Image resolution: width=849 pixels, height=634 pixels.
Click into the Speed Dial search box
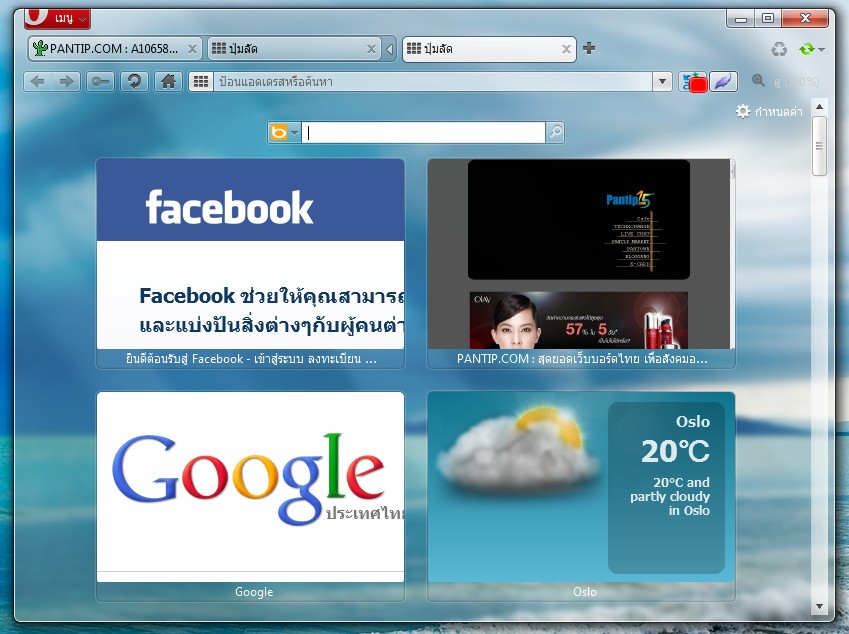(423, 133)
